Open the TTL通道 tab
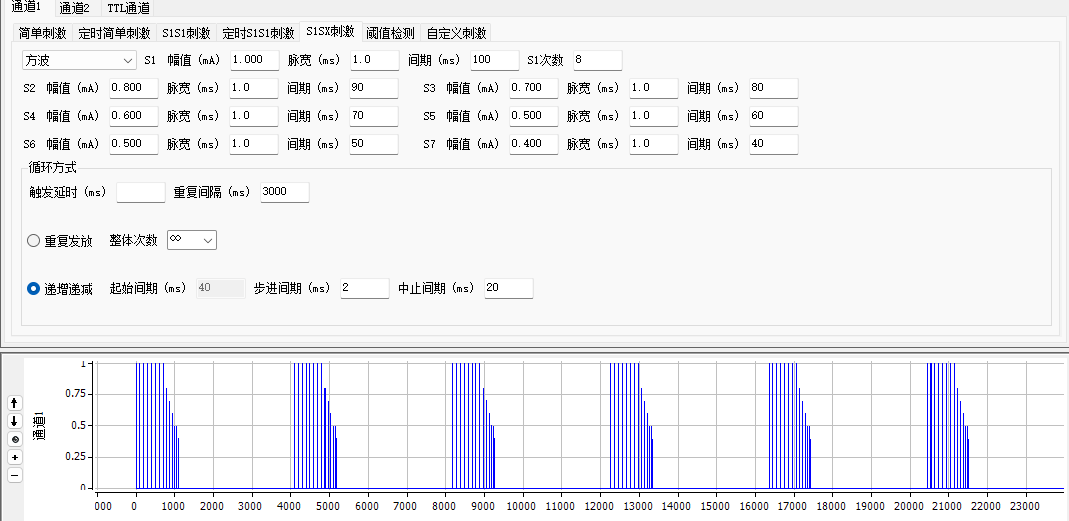Image resolution: width=1069 pixels, height=521 pixels. pos(129,8)
